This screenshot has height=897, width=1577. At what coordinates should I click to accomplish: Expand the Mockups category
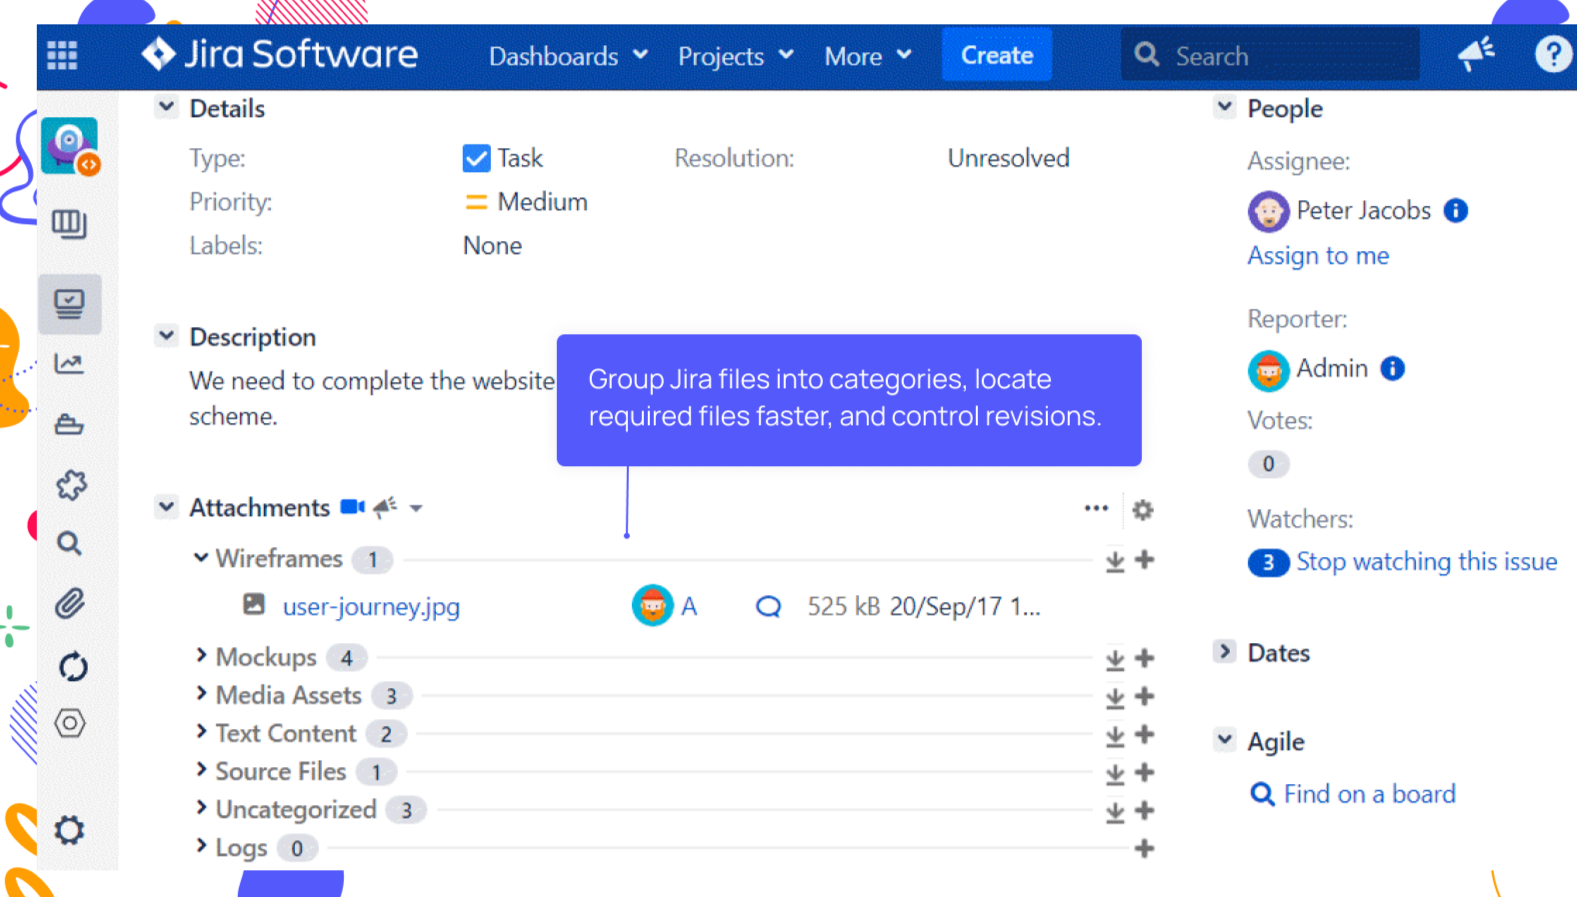tap(201, 655)
